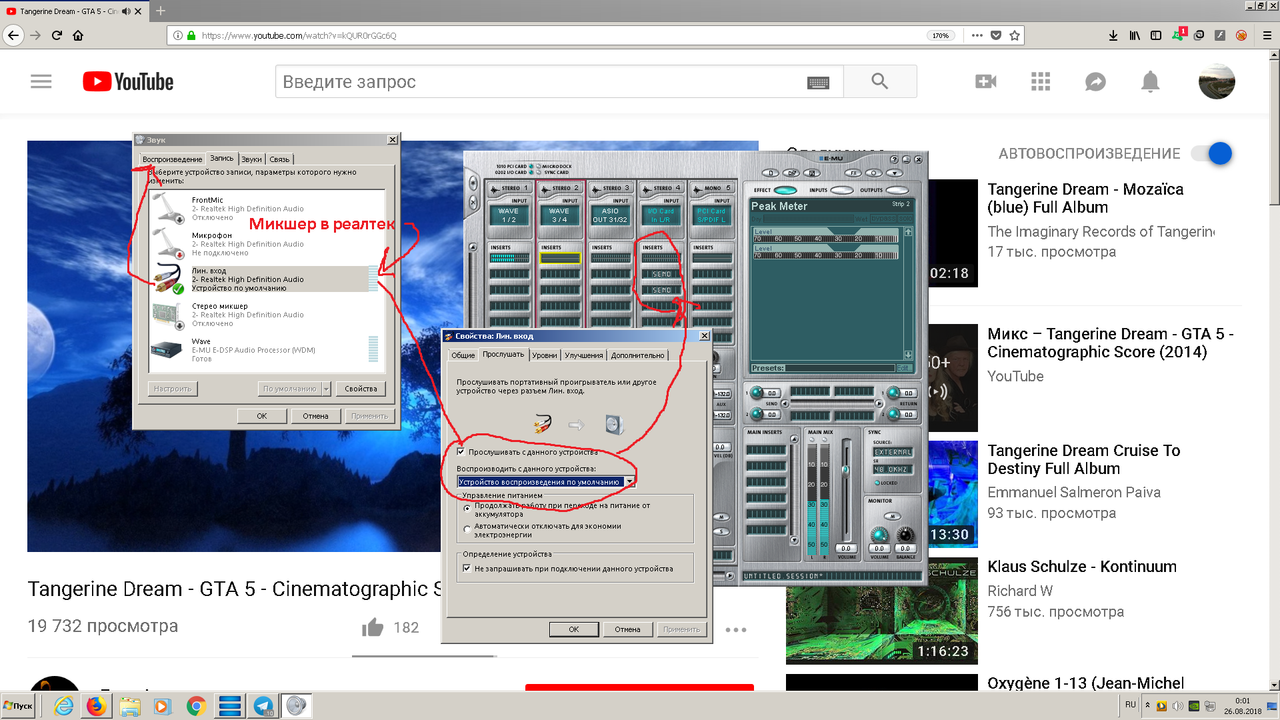Select Продолжать работу при переходе на питание radio
Image resolution: width=1280 pixels, height=720 pixels.
[466, 509]
